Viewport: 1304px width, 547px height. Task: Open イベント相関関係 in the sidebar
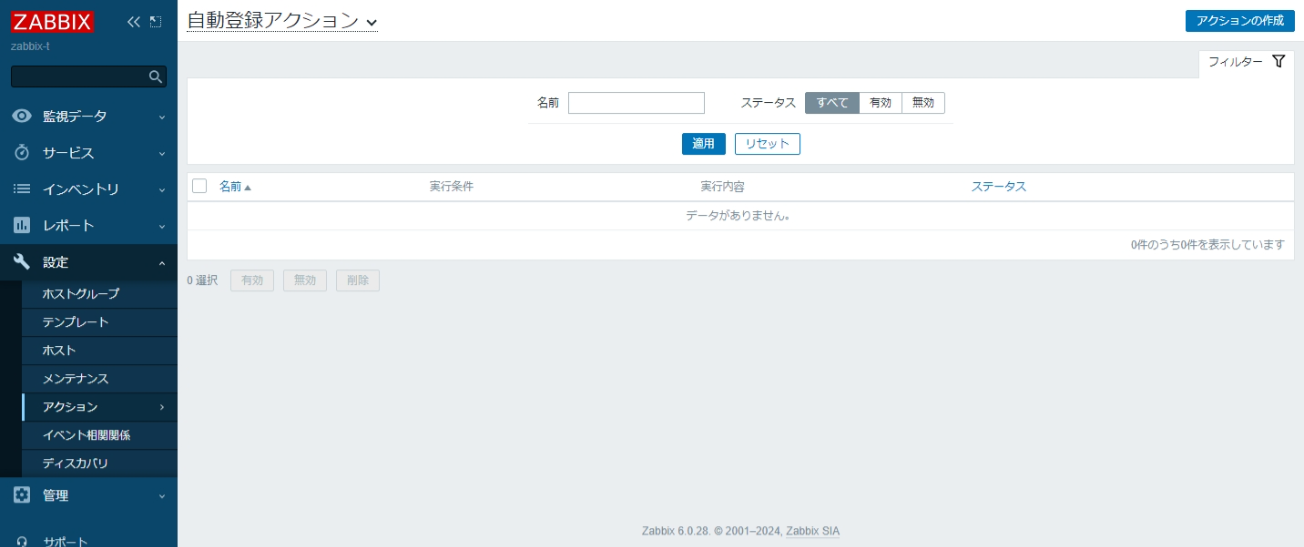pos(99,435)
